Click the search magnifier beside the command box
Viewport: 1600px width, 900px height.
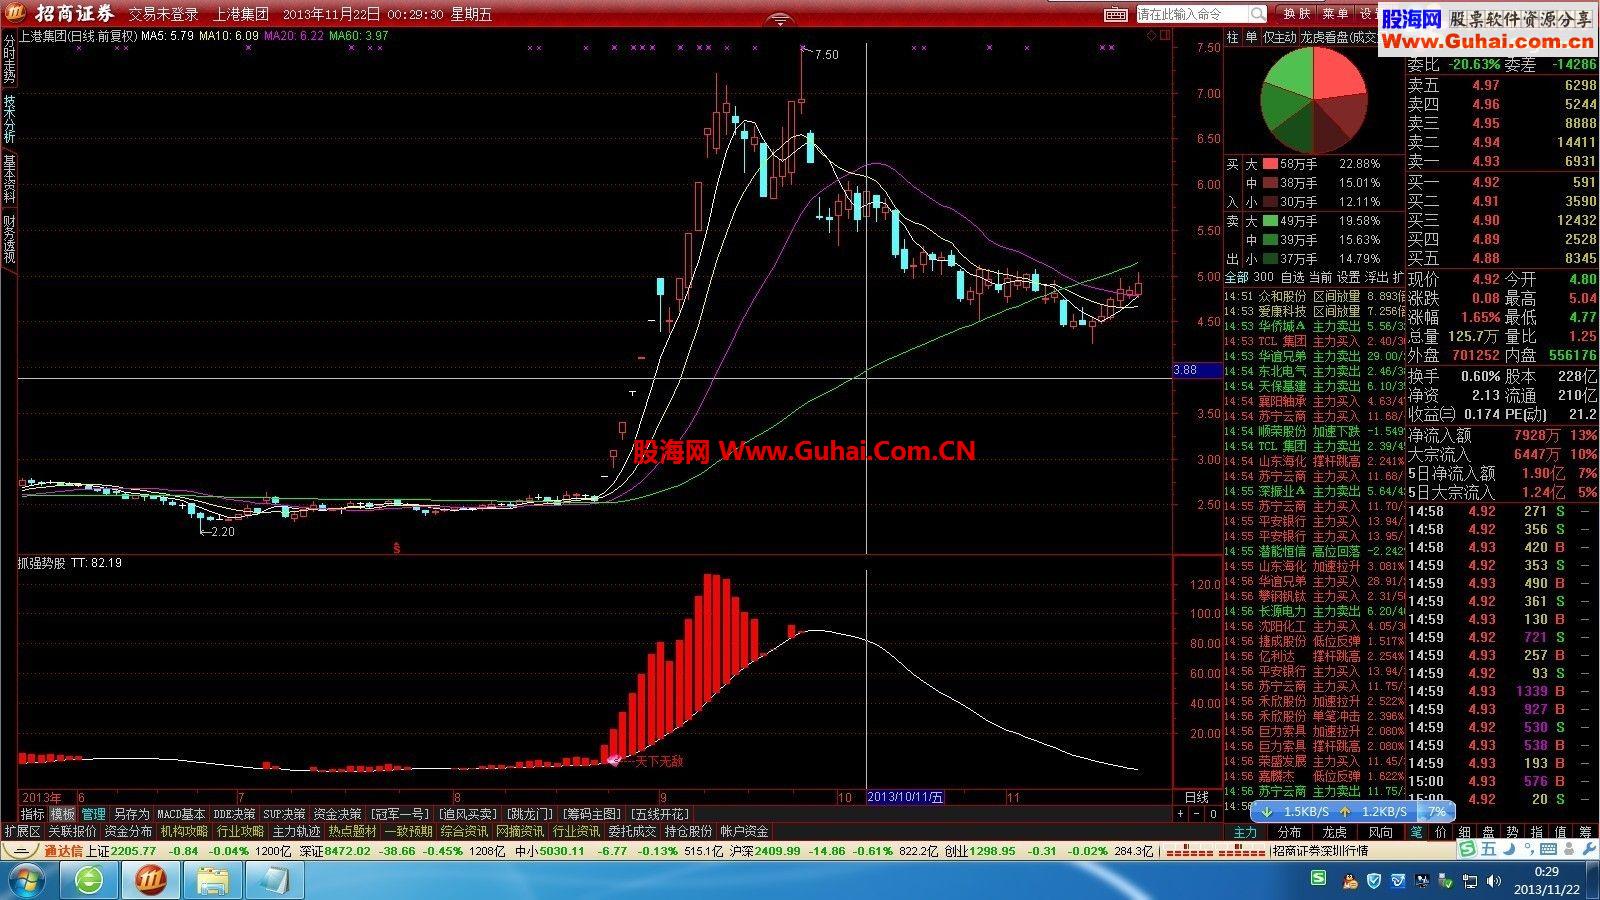[x=1258, y=14]
